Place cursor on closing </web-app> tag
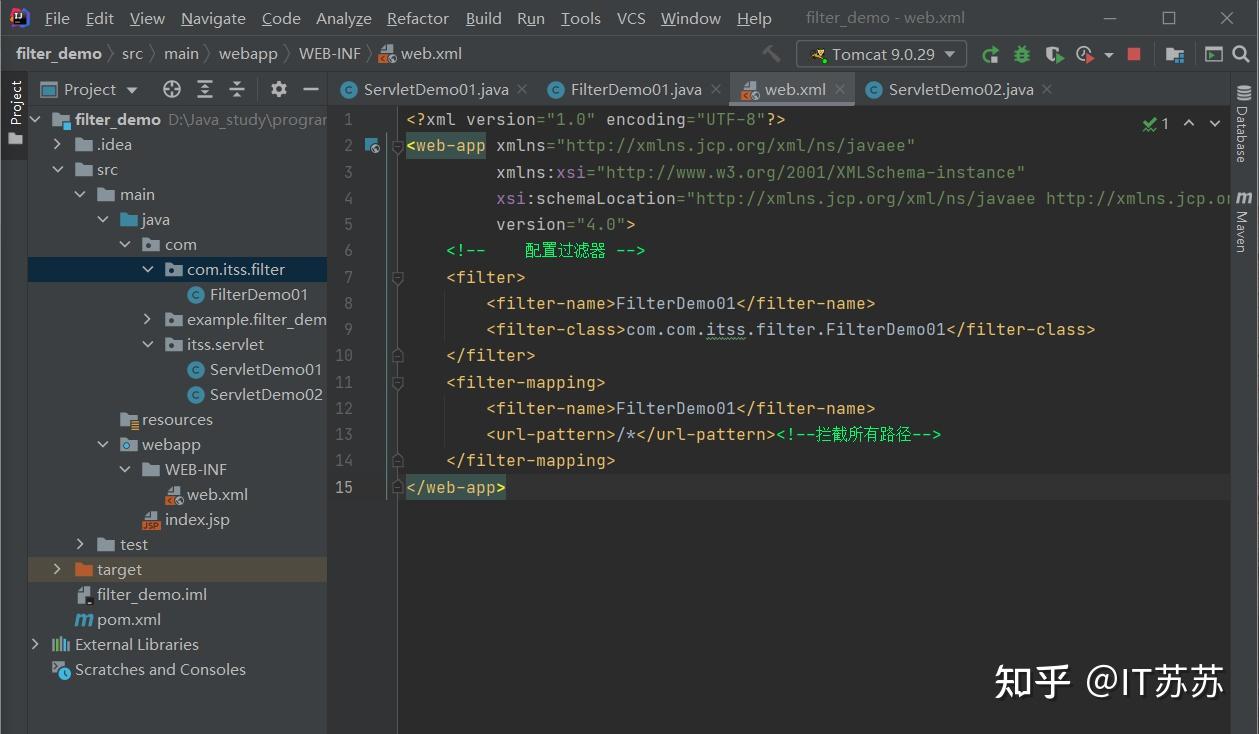This screenshot has width=1259, height=734. tap(456, 487)
